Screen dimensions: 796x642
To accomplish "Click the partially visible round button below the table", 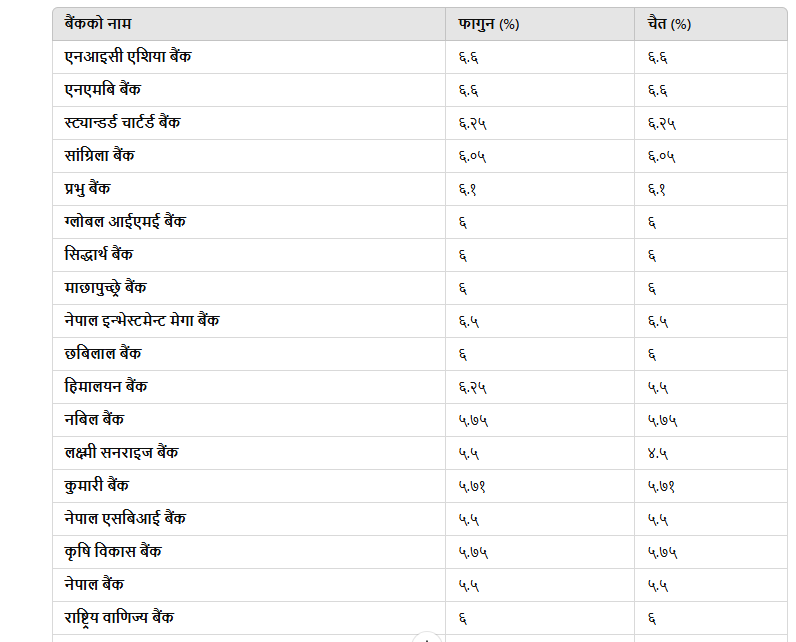I will click(427, 638).
